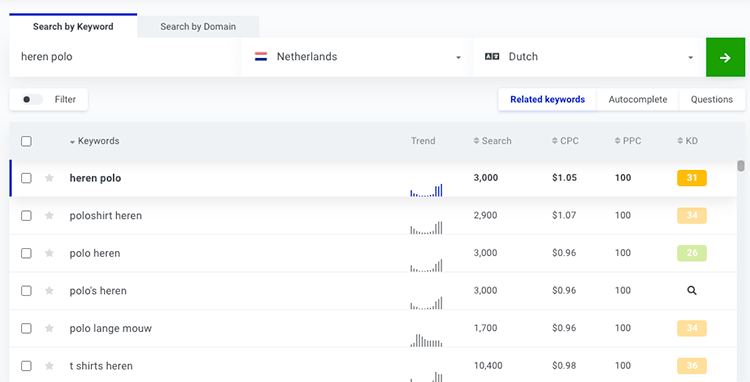Click the results table scrollbar thumb
This screenshot has width=750, height=382.
(741, 166)
